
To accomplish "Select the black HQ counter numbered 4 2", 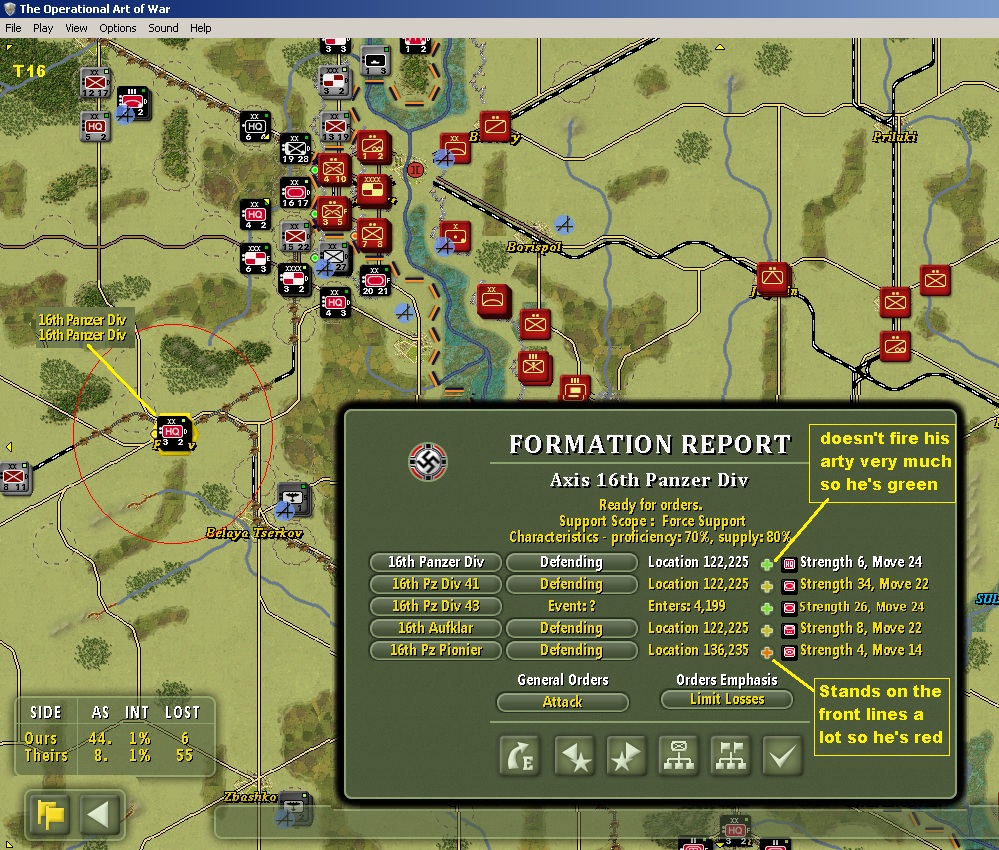I will coord(255,215).
